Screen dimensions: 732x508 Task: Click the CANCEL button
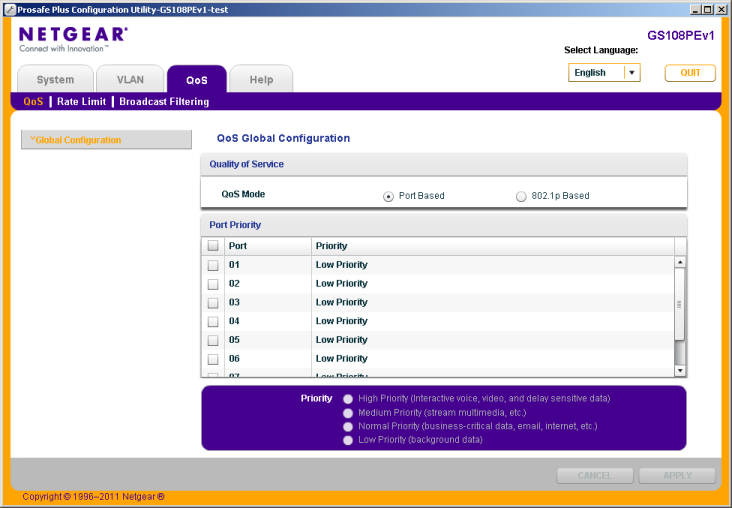(595, 475)
